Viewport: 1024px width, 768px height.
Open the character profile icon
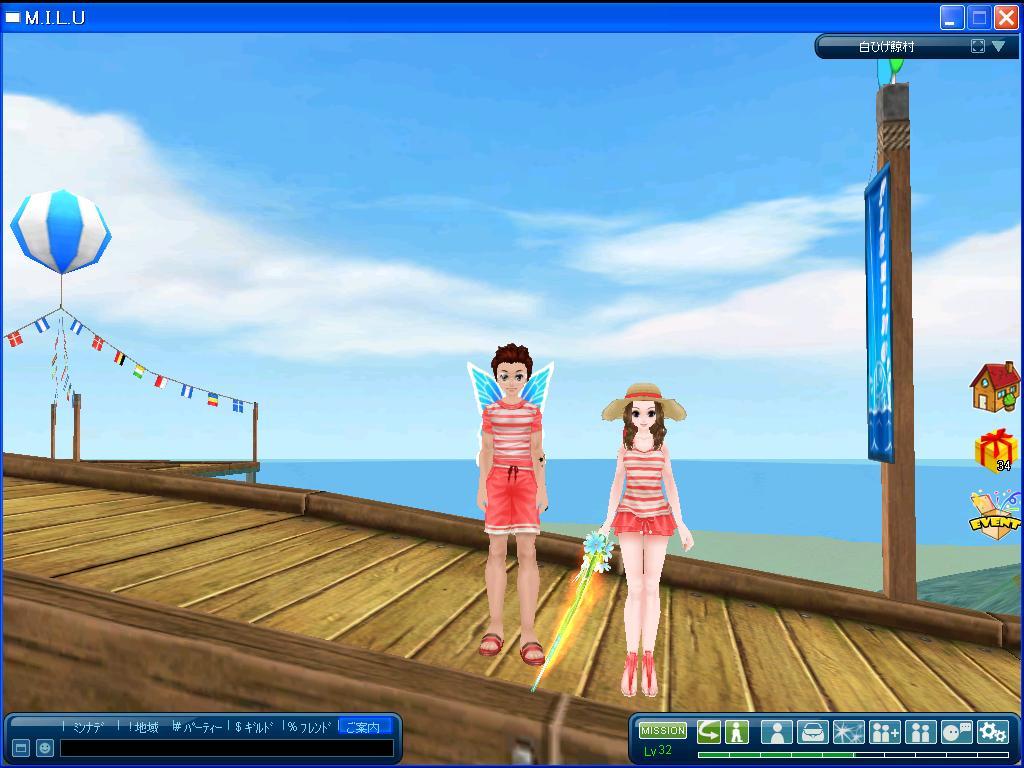pos(776,732)
